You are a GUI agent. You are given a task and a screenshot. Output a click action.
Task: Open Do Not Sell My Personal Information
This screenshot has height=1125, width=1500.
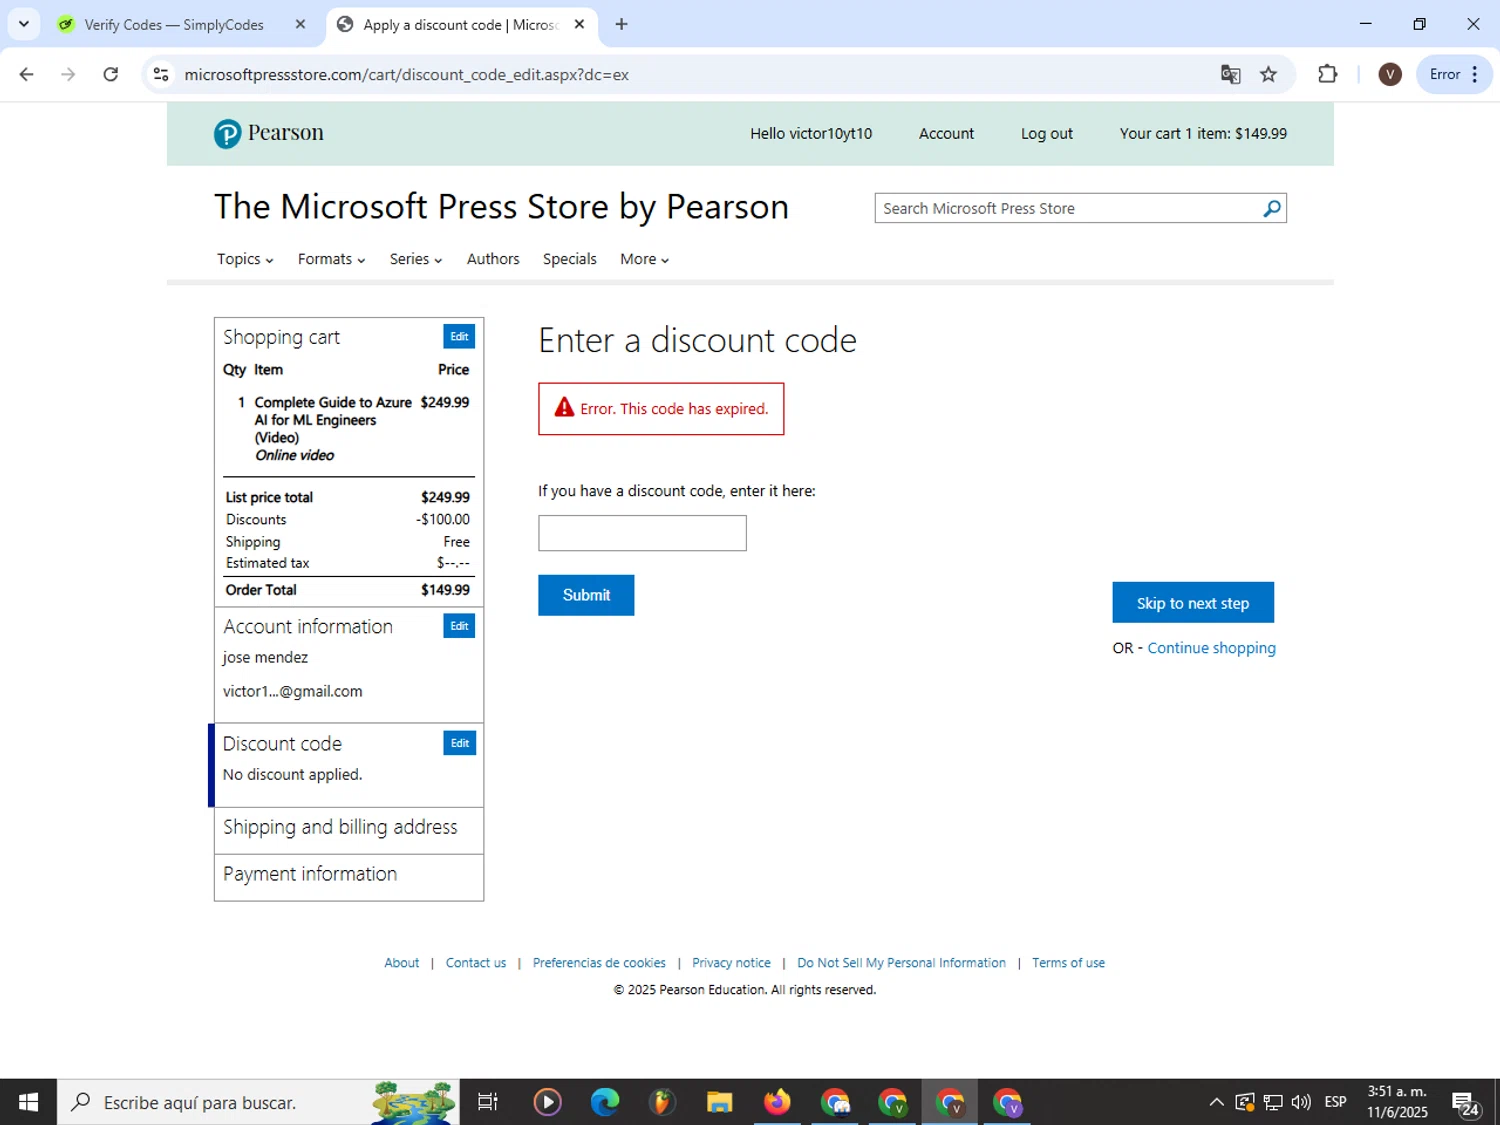coord(901,963)
